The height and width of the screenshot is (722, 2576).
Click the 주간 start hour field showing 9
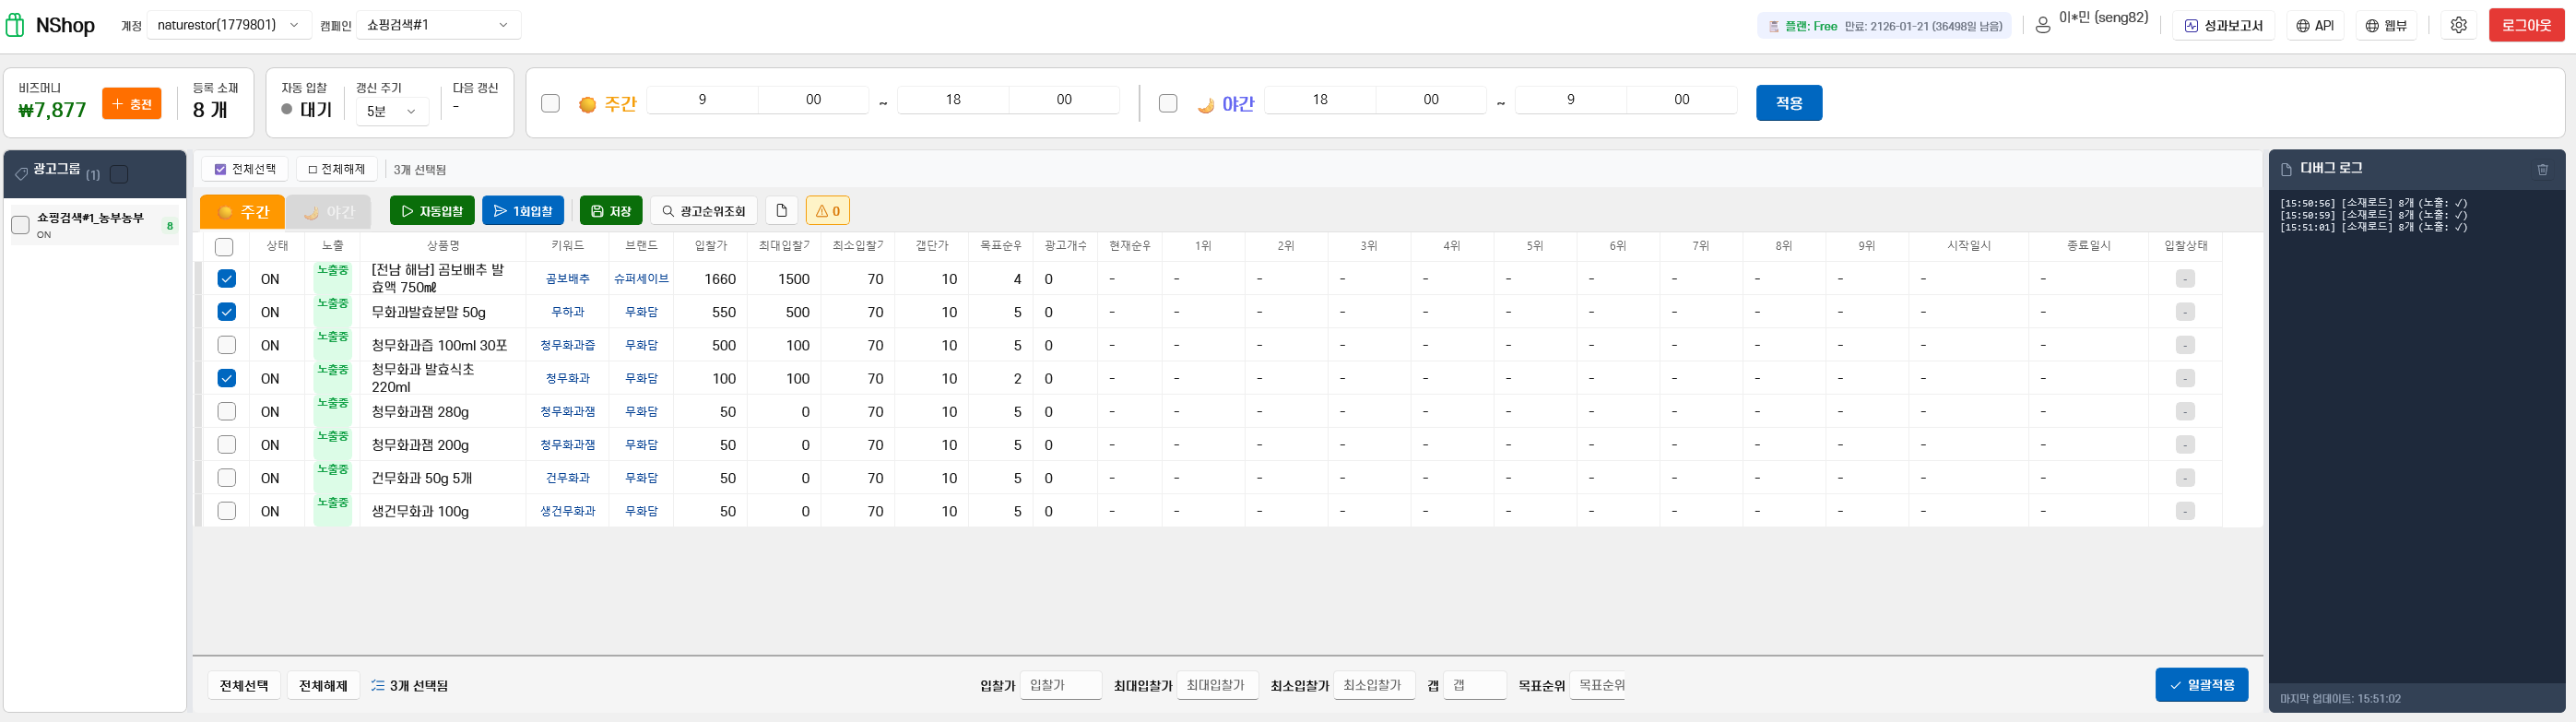pyautogui.click(x=702, y=100)
